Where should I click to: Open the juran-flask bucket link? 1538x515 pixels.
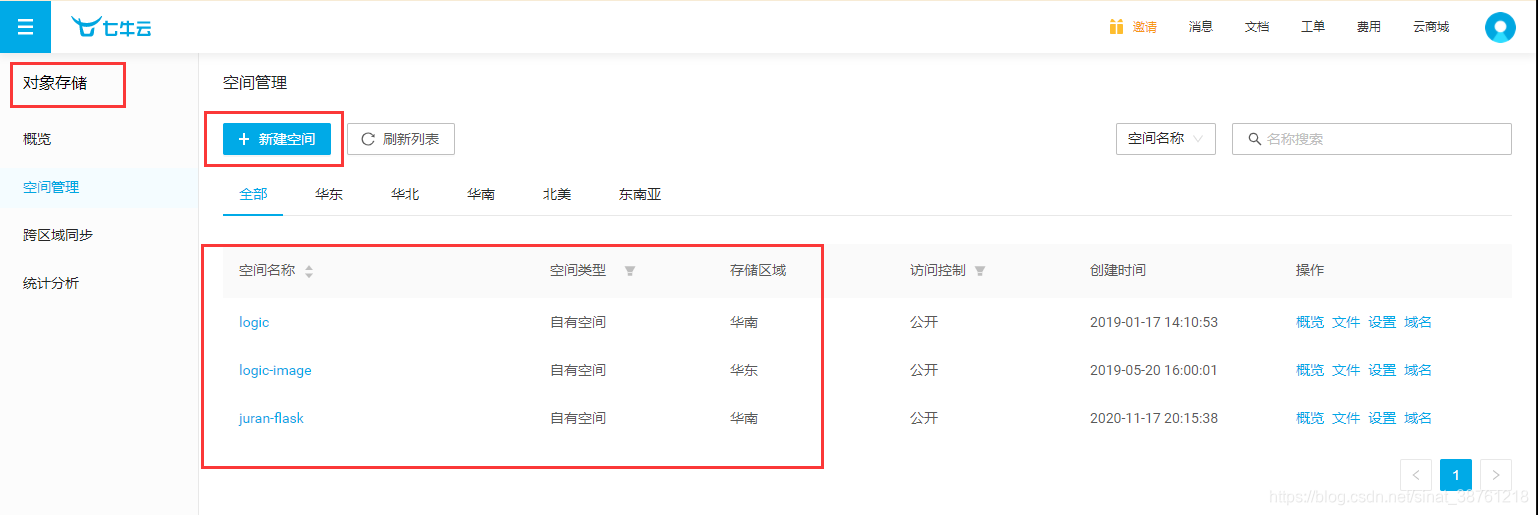271,418
